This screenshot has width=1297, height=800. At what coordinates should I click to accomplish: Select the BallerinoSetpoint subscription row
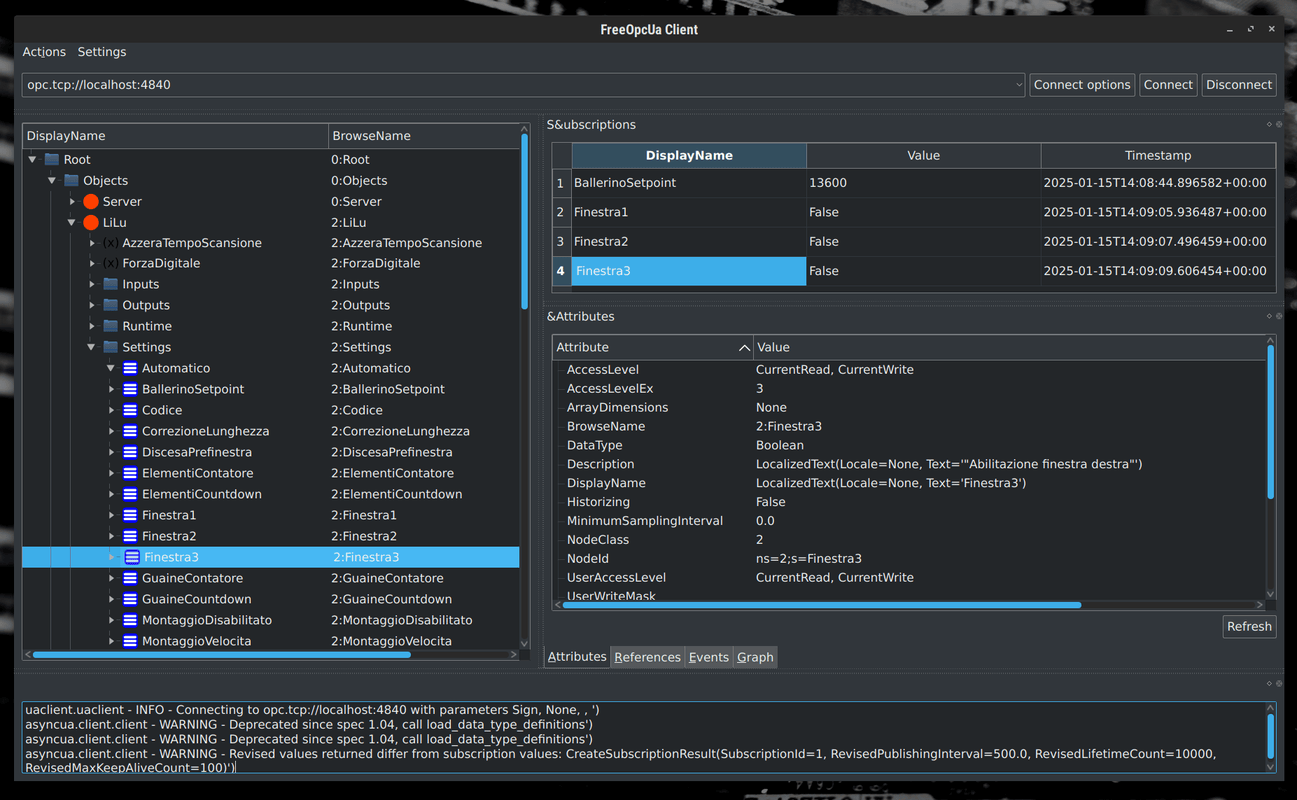(688, 183)
